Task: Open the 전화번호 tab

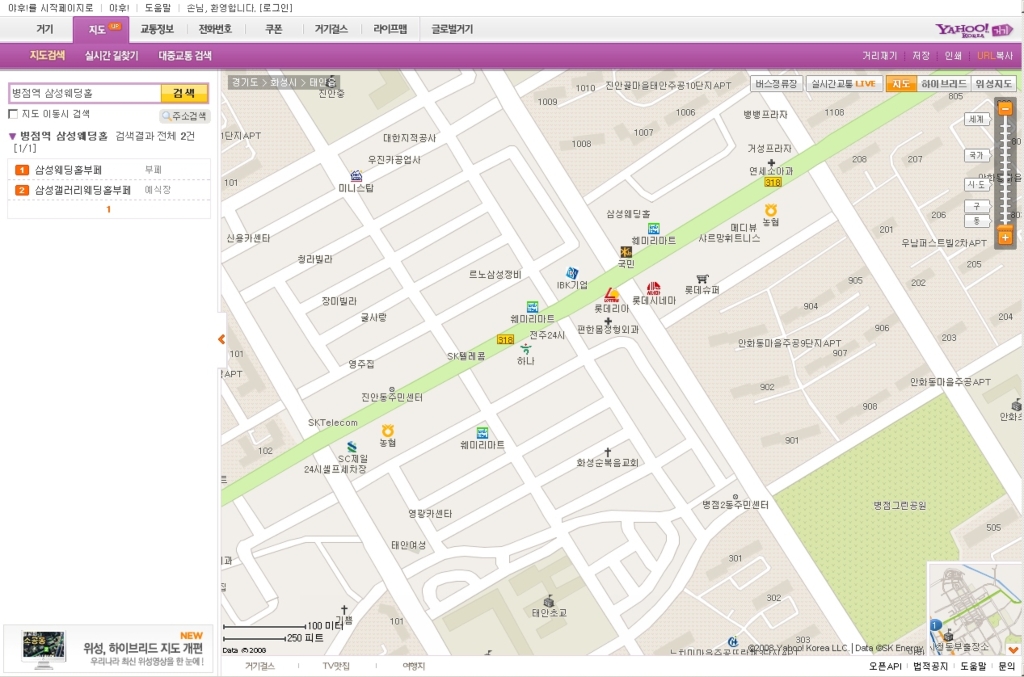Action: click(x=215, y=29)
